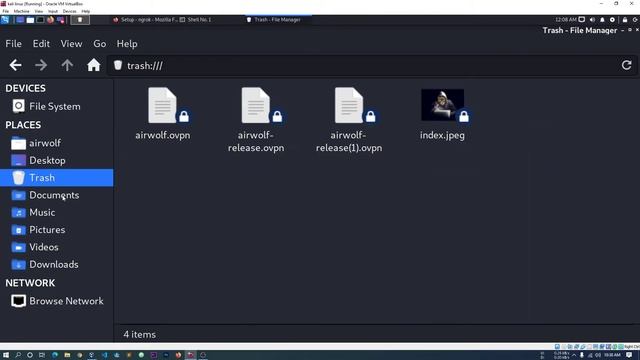Click the Windows Start button
640x360 pixels.
click(x=6, y=355)
